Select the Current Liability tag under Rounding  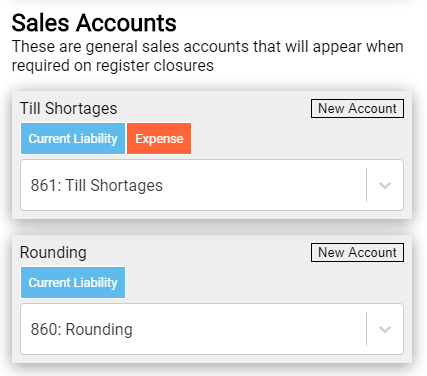(x=73, y=282)
